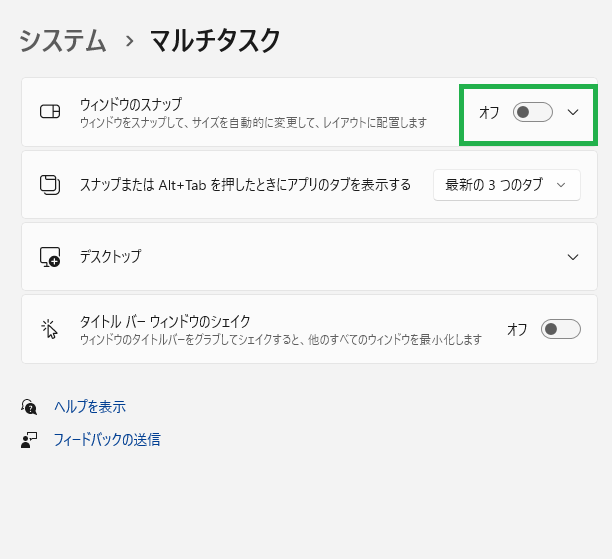Open the フィードバックの送信 link
612x559 pixels.
point(107,440)
